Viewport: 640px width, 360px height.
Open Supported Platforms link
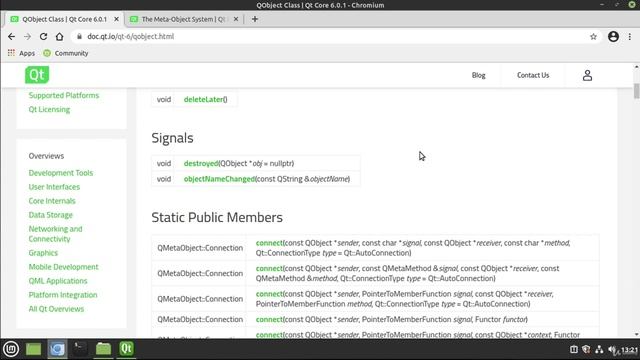(x=64, y=95)
